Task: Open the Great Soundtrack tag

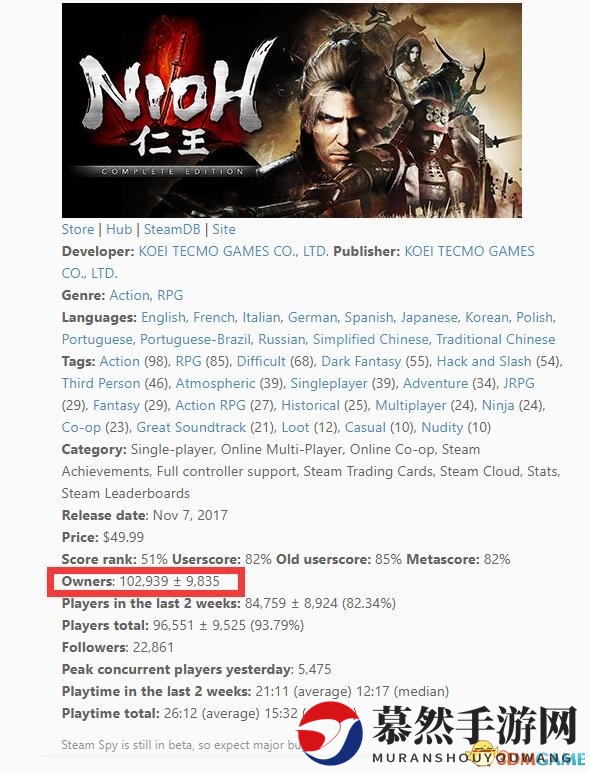Action: [191, 427]
